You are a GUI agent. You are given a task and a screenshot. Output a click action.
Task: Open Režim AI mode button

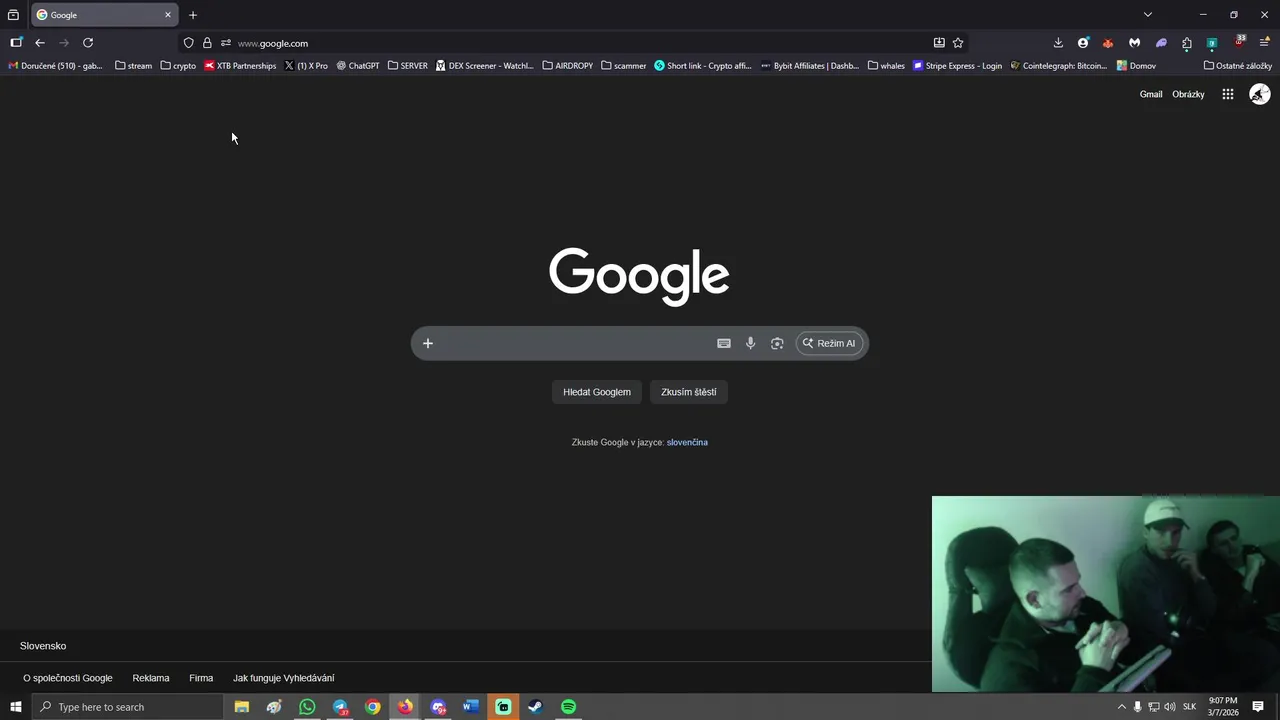(828, 343)
